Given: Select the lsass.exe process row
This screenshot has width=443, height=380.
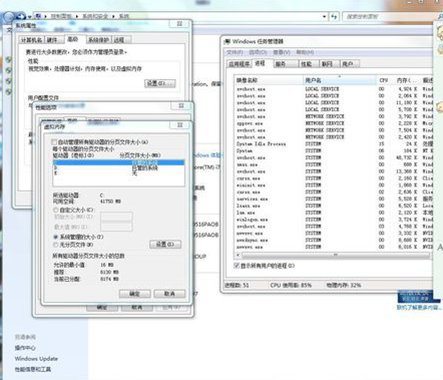Looking at the screenshot, I should click(x=333, y=206).
